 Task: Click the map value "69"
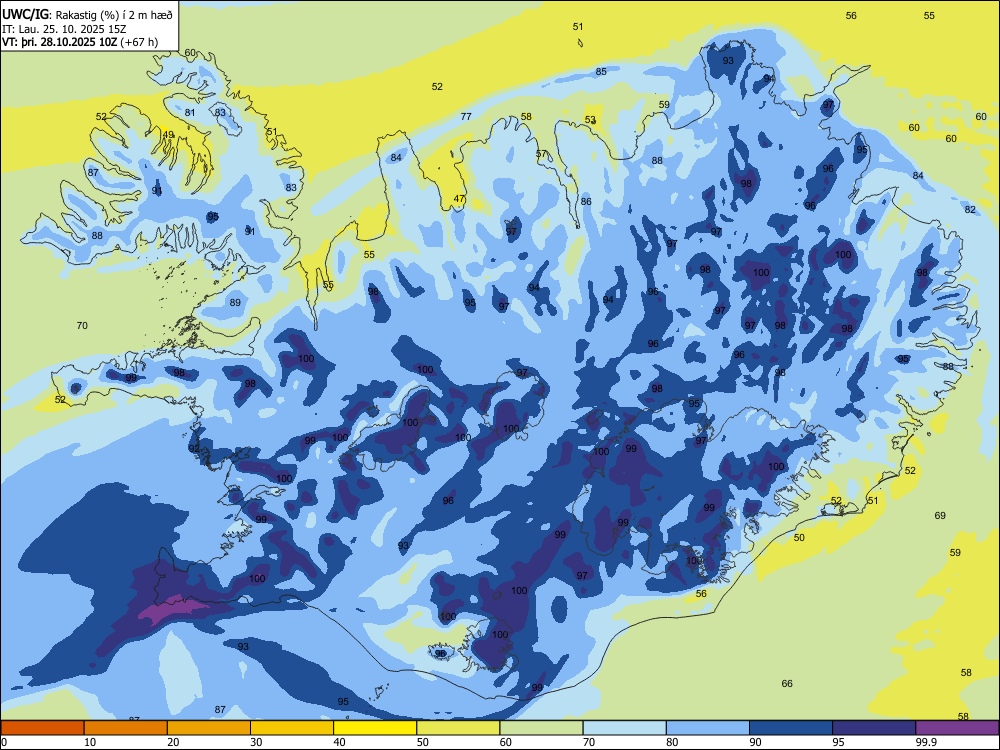tap(940, 515)
